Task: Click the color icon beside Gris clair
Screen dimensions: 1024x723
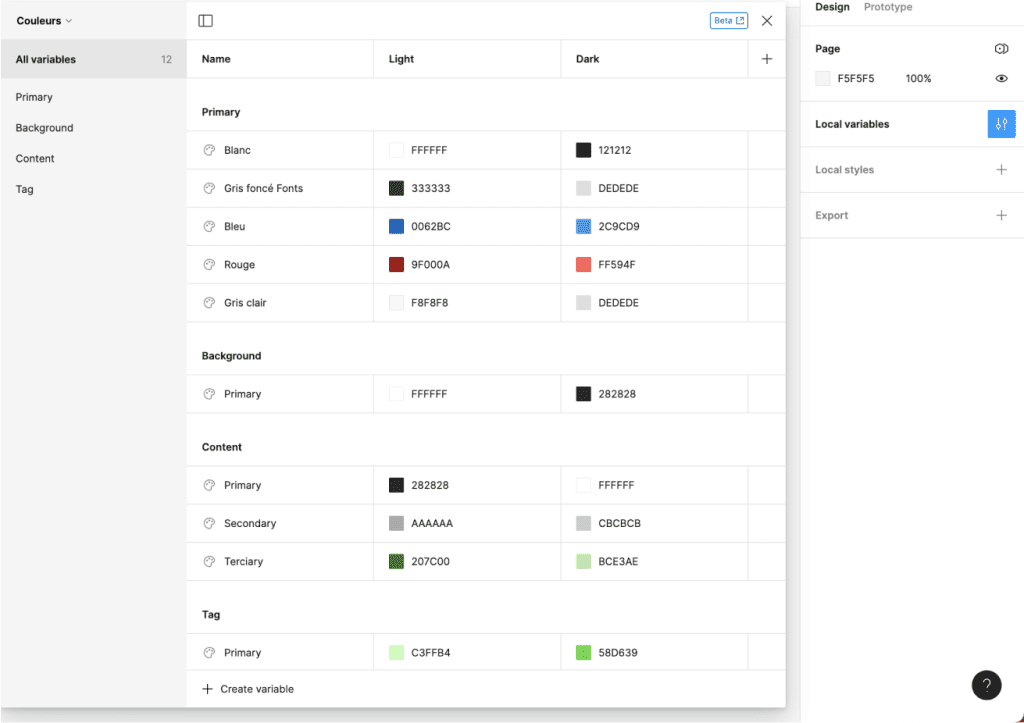Action: pyautogui.click(x=209, y=302)
